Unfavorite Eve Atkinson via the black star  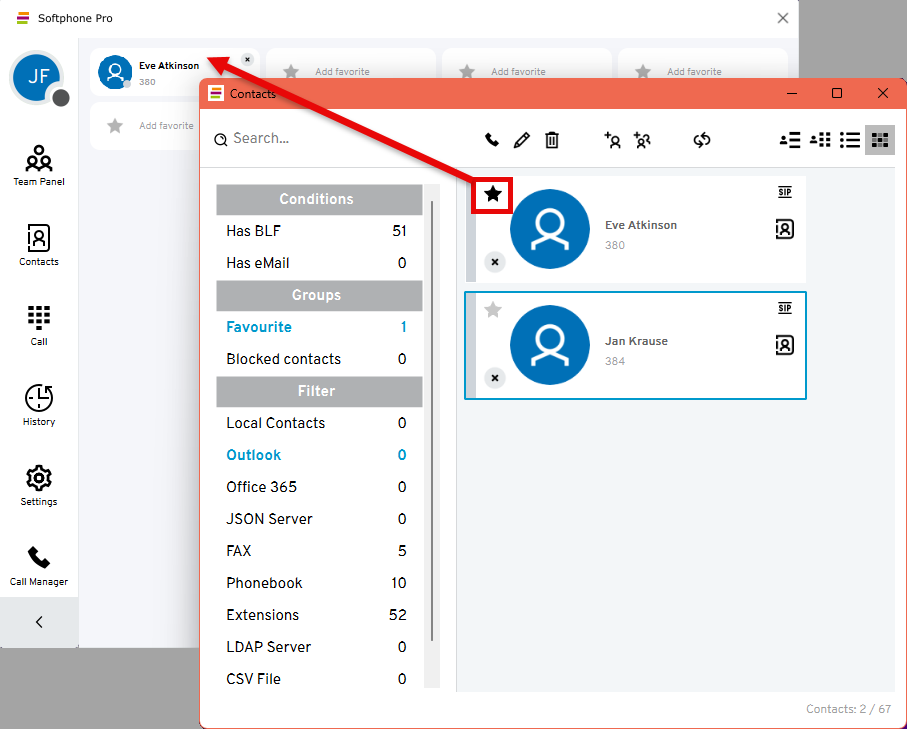point(493,194)
